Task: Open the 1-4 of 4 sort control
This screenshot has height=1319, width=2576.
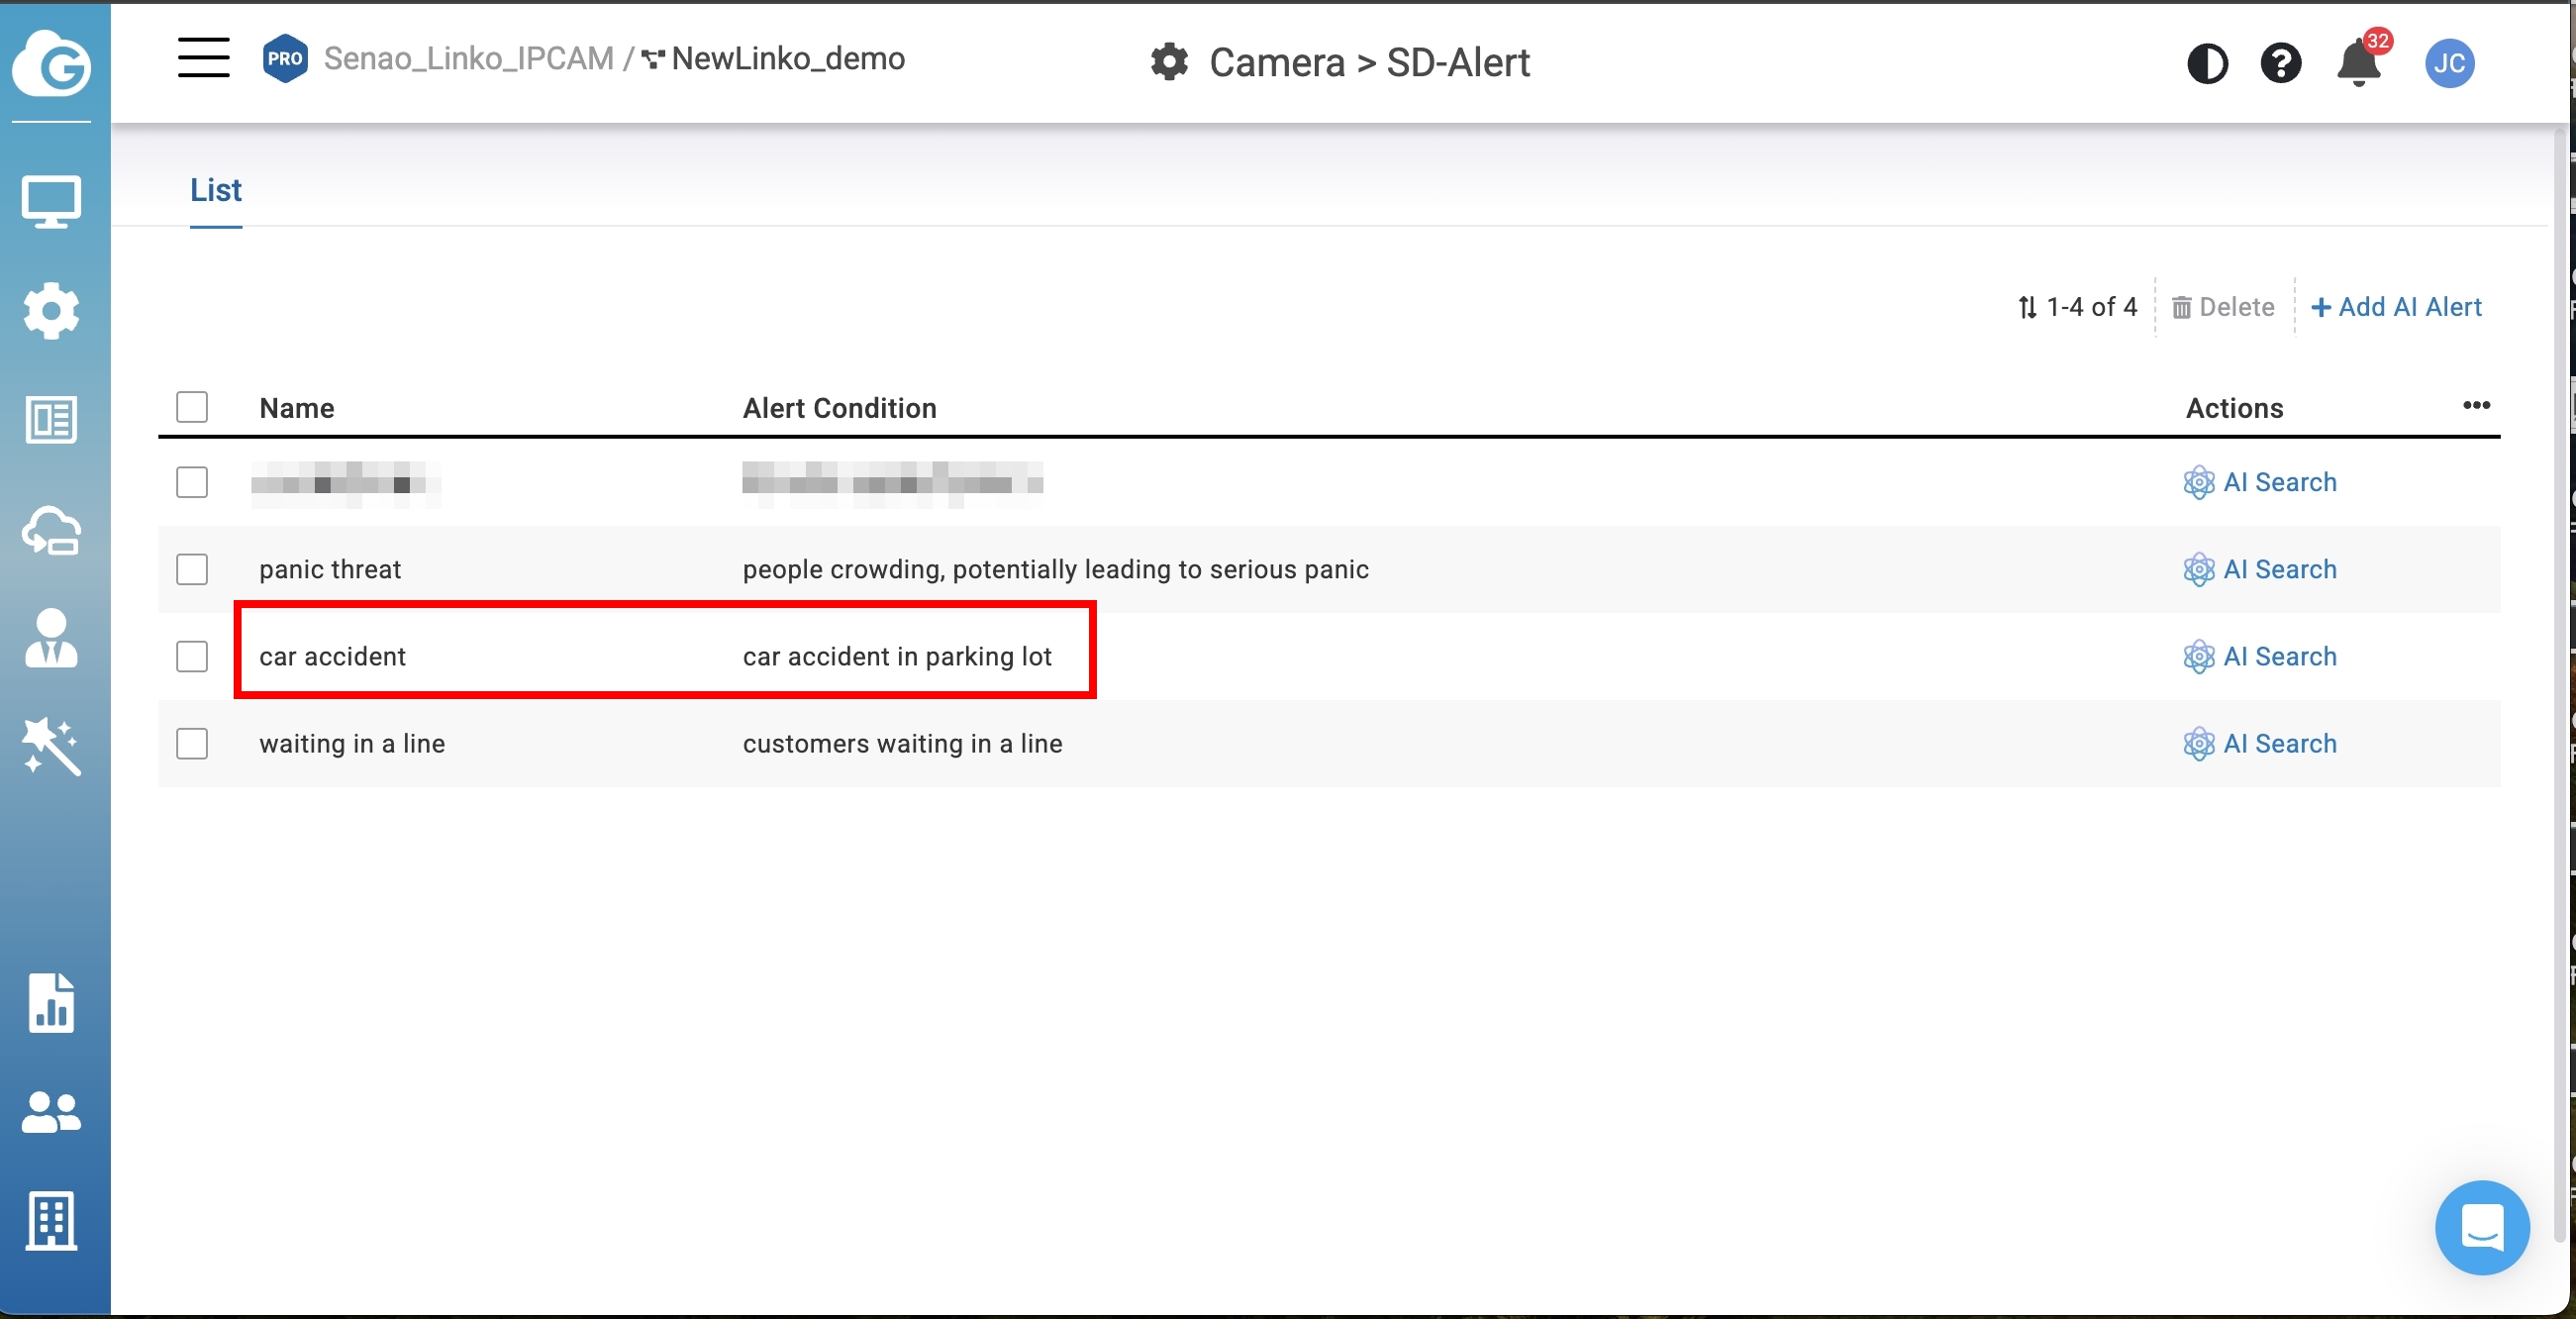Action: tap(2077, 307)
